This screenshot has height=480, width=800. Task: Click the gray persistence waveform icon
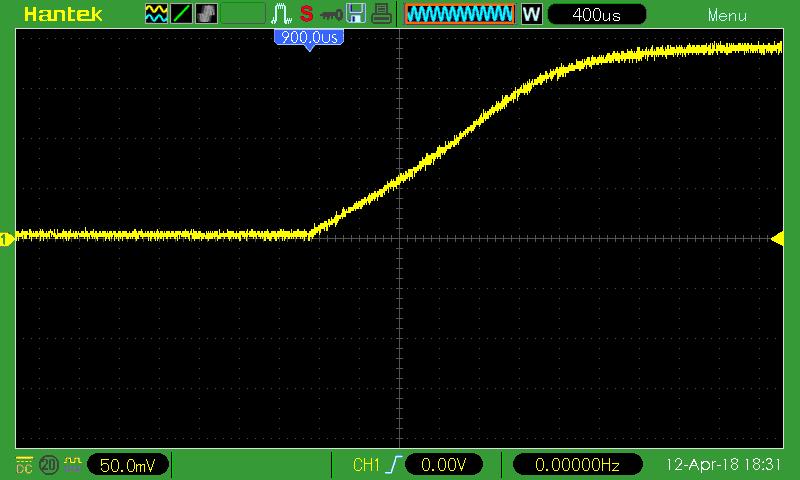pyautogui.click(x=206, y=14)
